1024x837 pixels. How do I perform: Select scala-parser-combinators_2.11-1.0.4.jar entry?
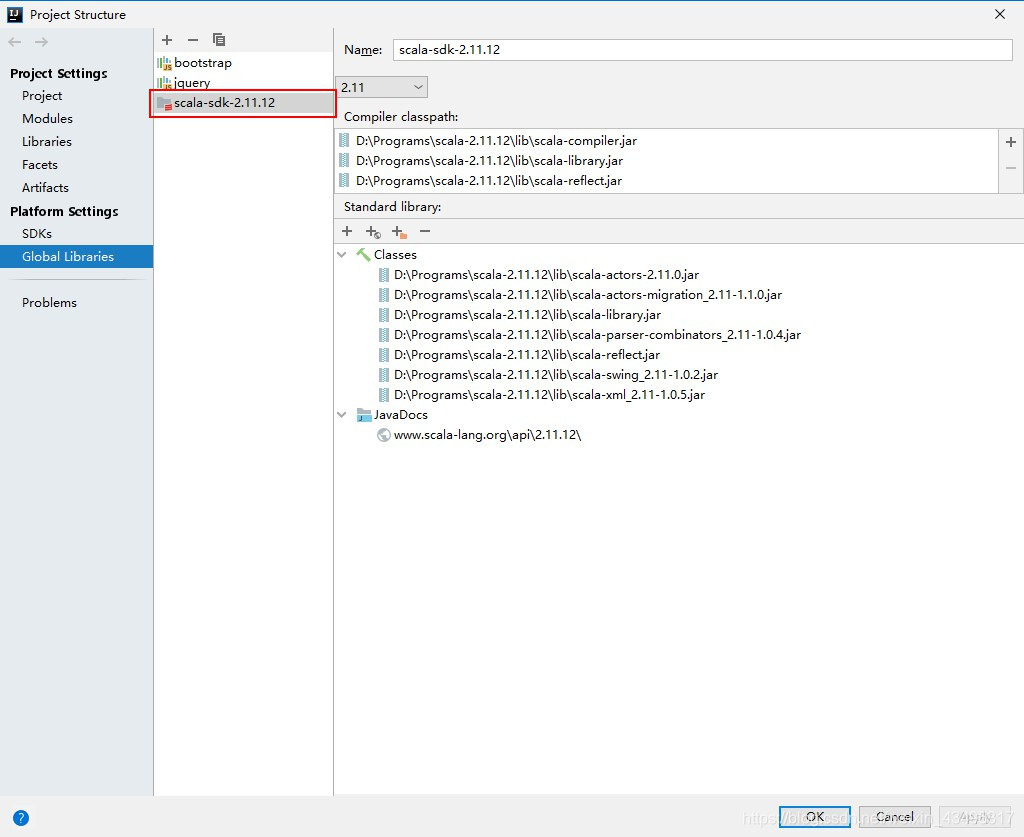pyautogui.click(x=597, y=335)
